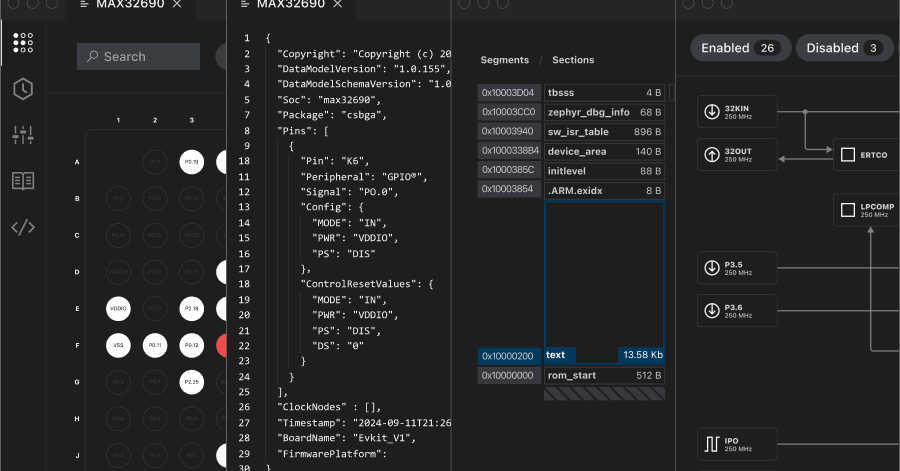Toggle the Disabled 3 filter
The height and width of the screenshot is (471, 900).
pos(843,48)
